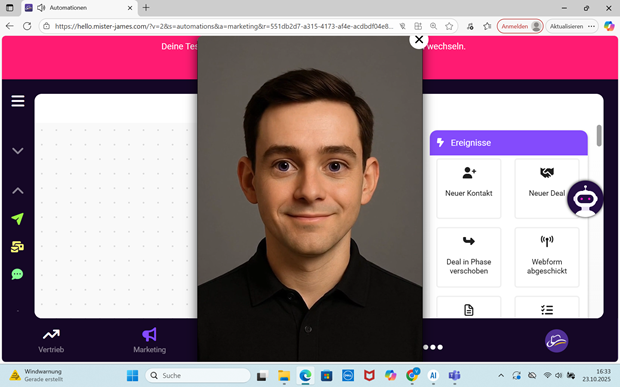Screen dimensions: 620x387
Task: Switch to the Vertrieb section
Action: click(51, 341)
